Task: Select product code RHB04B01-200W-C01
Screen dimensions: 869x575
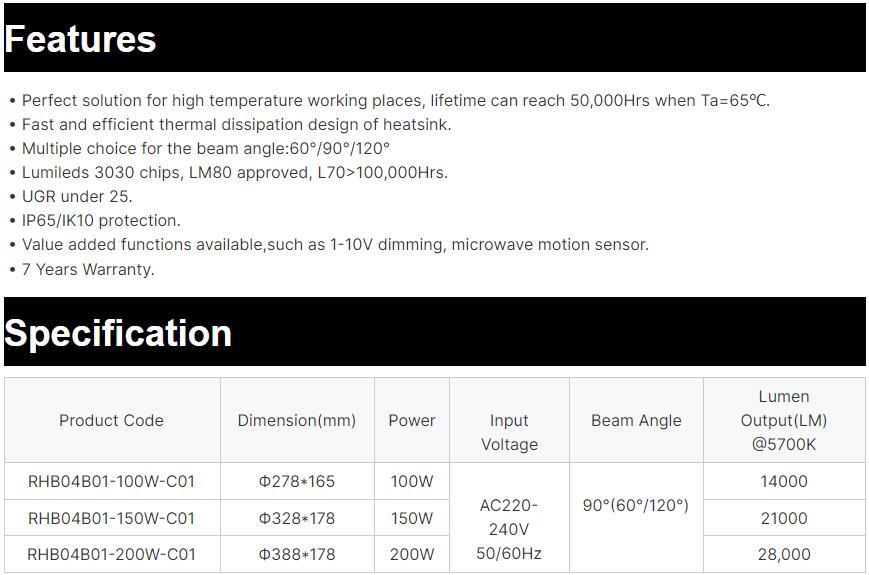Action: [x=111, y=554]
